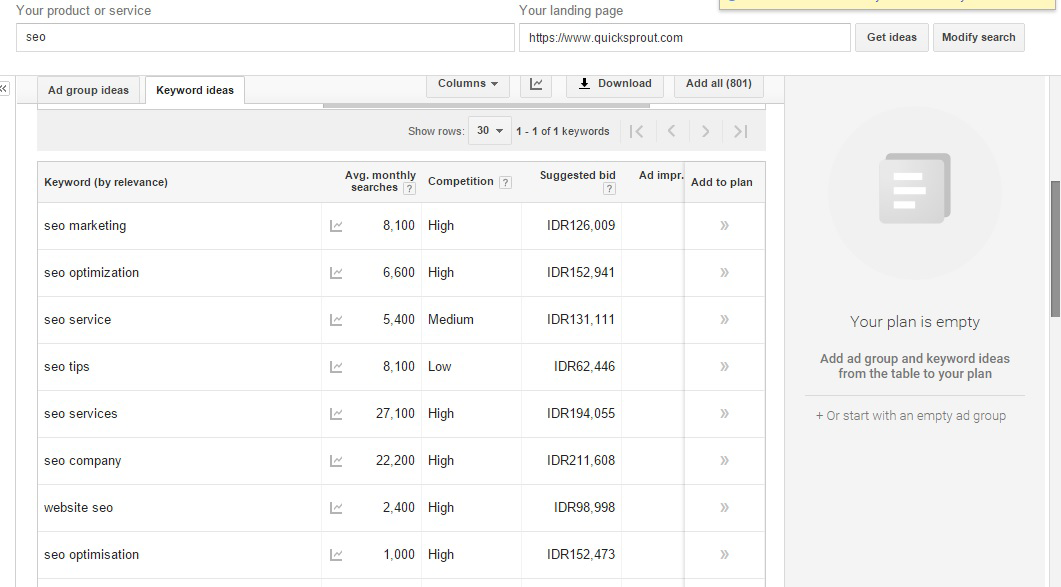The height and width of the screenshot is (587, 1061).
Task: Change Show rows count from 30
Action: [489, 131]
